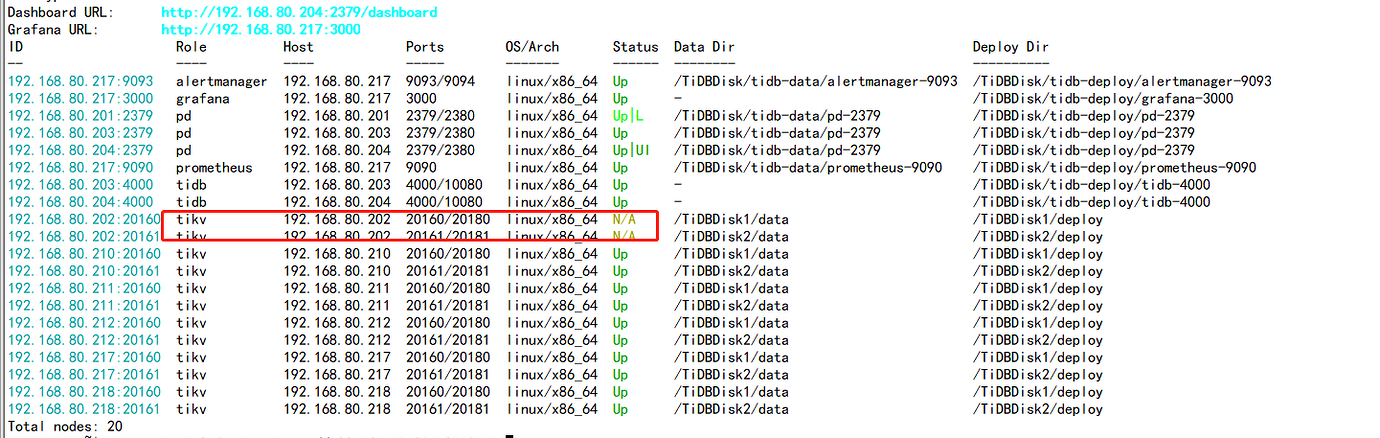Click ports '2379/2380' in 192.168.80.201 row
1380x438 pixels.
point(440,116)
